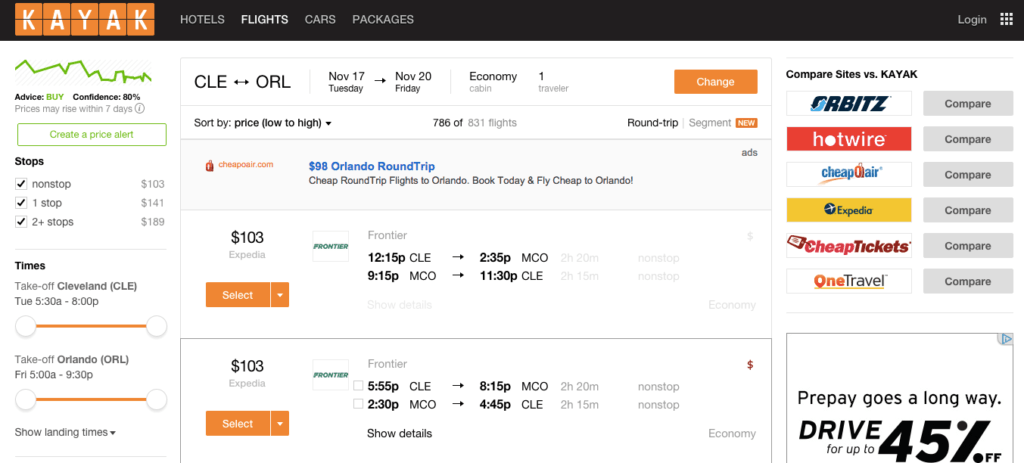Click the Prepay DRIVE 45% off banner ad
This screenshot has width=1024, height=463.
pyautogui.click(x=900, y=398)
